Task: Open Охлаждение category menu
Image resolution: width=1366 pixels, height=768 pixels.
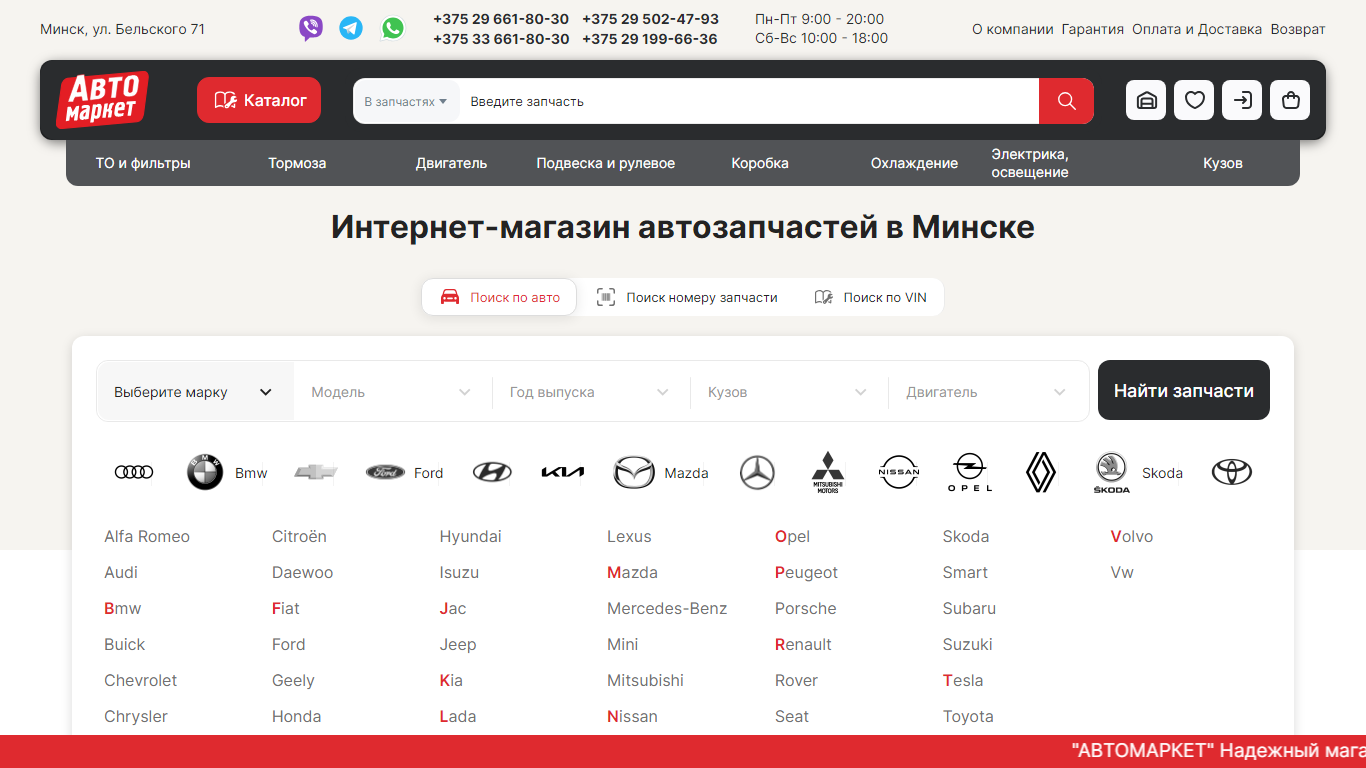Action: [x=914, y=163]
